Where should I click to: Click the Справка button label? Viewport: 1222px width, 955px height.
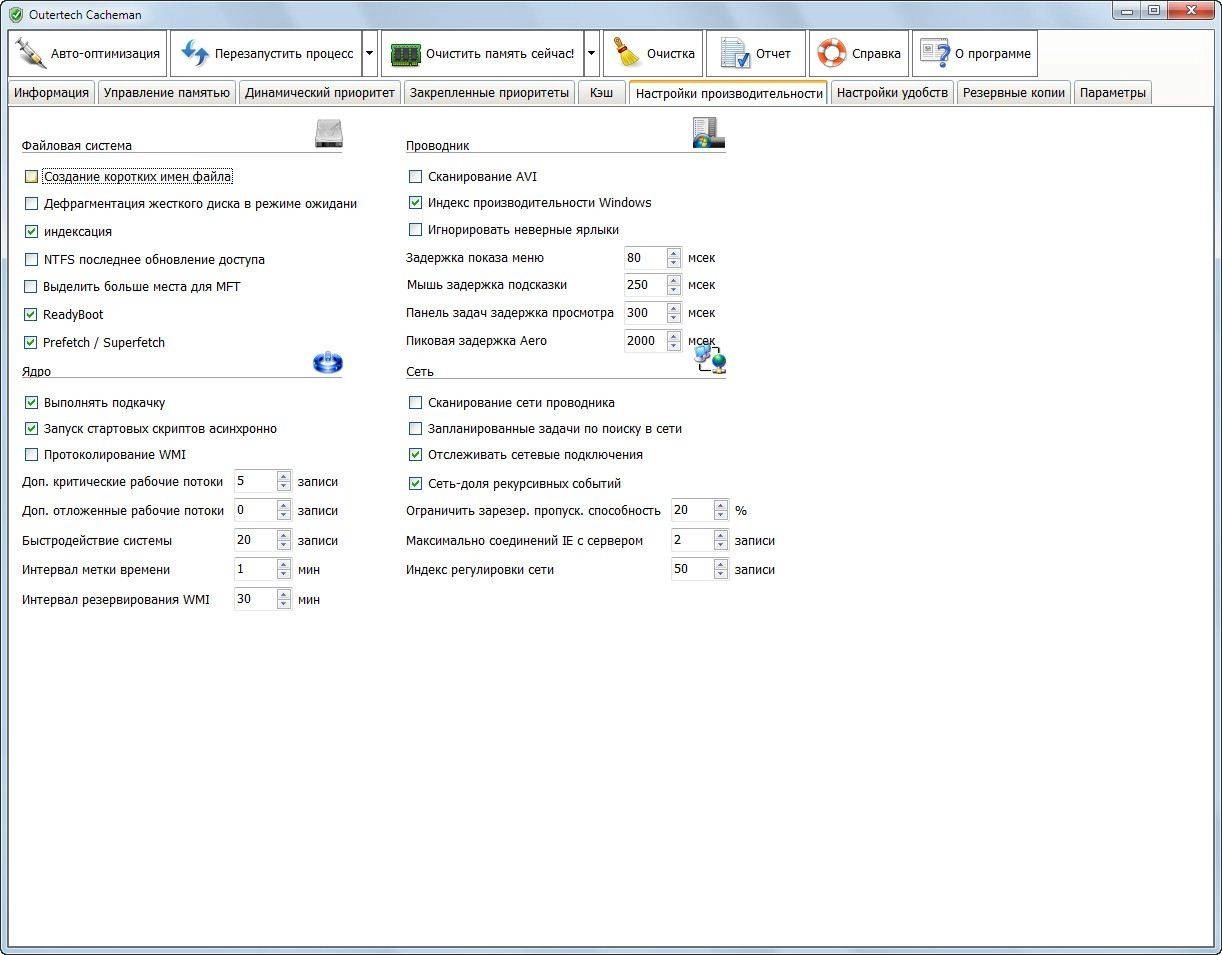[876, 54]
